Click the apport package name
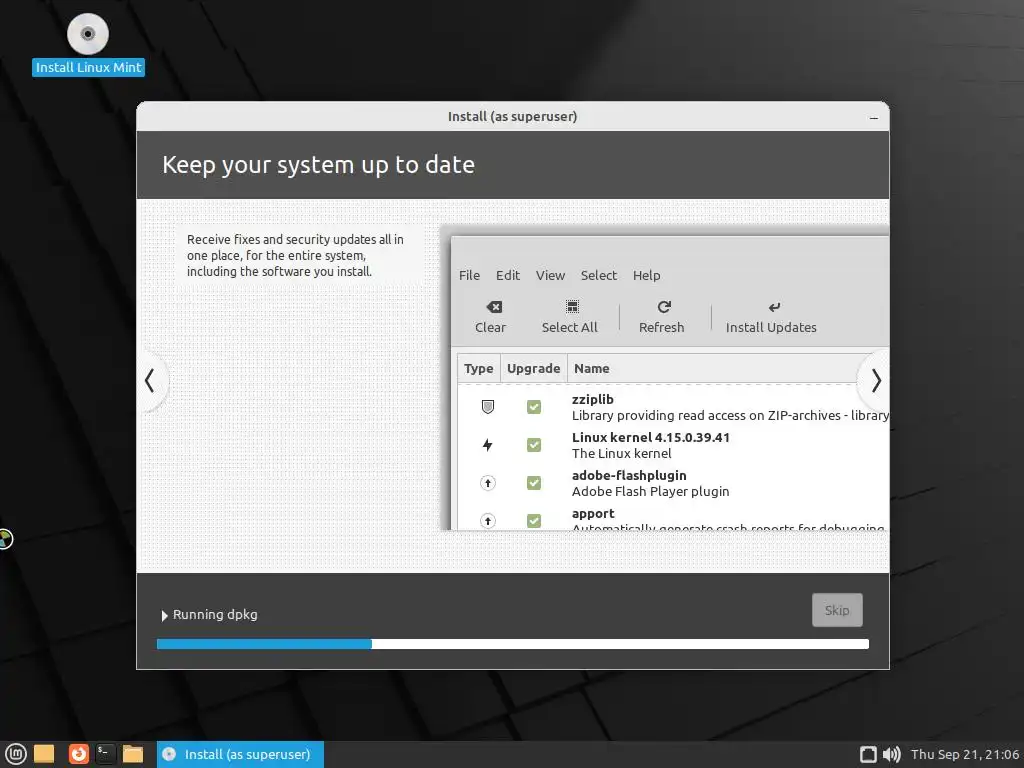Image resolution: width=1024 pixels, height=768 pixels. pos(593,514)
